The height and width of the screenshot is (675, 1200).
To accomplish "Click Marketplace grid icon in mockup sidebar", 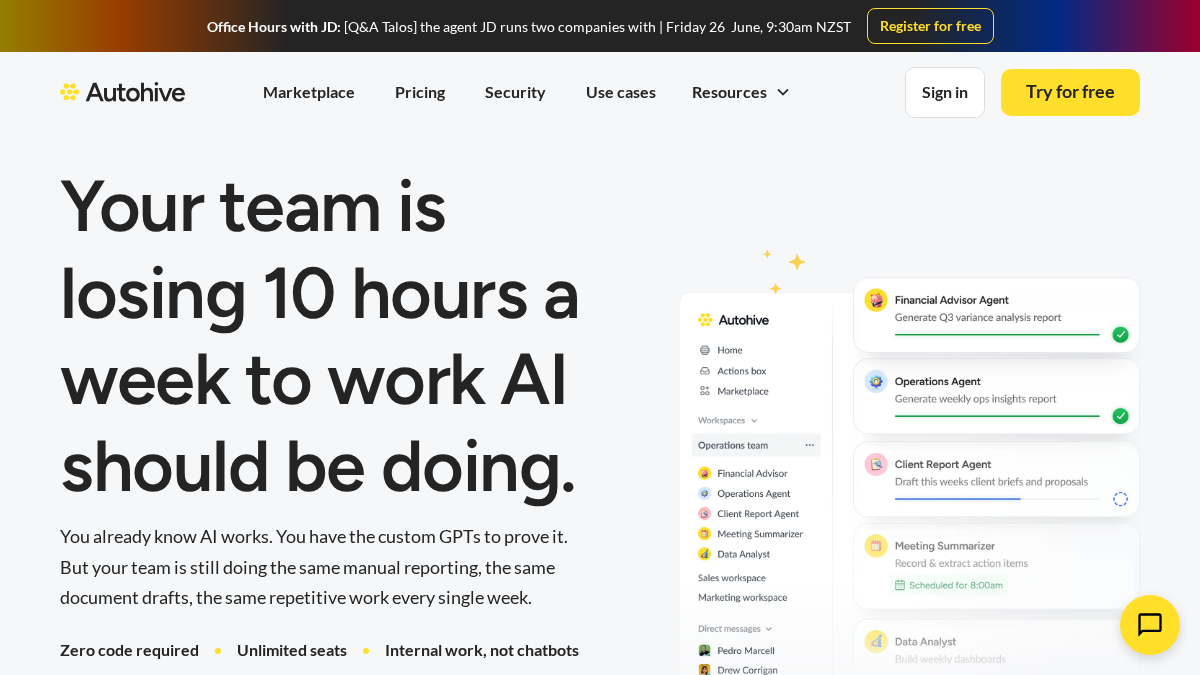I will point(705,391).
